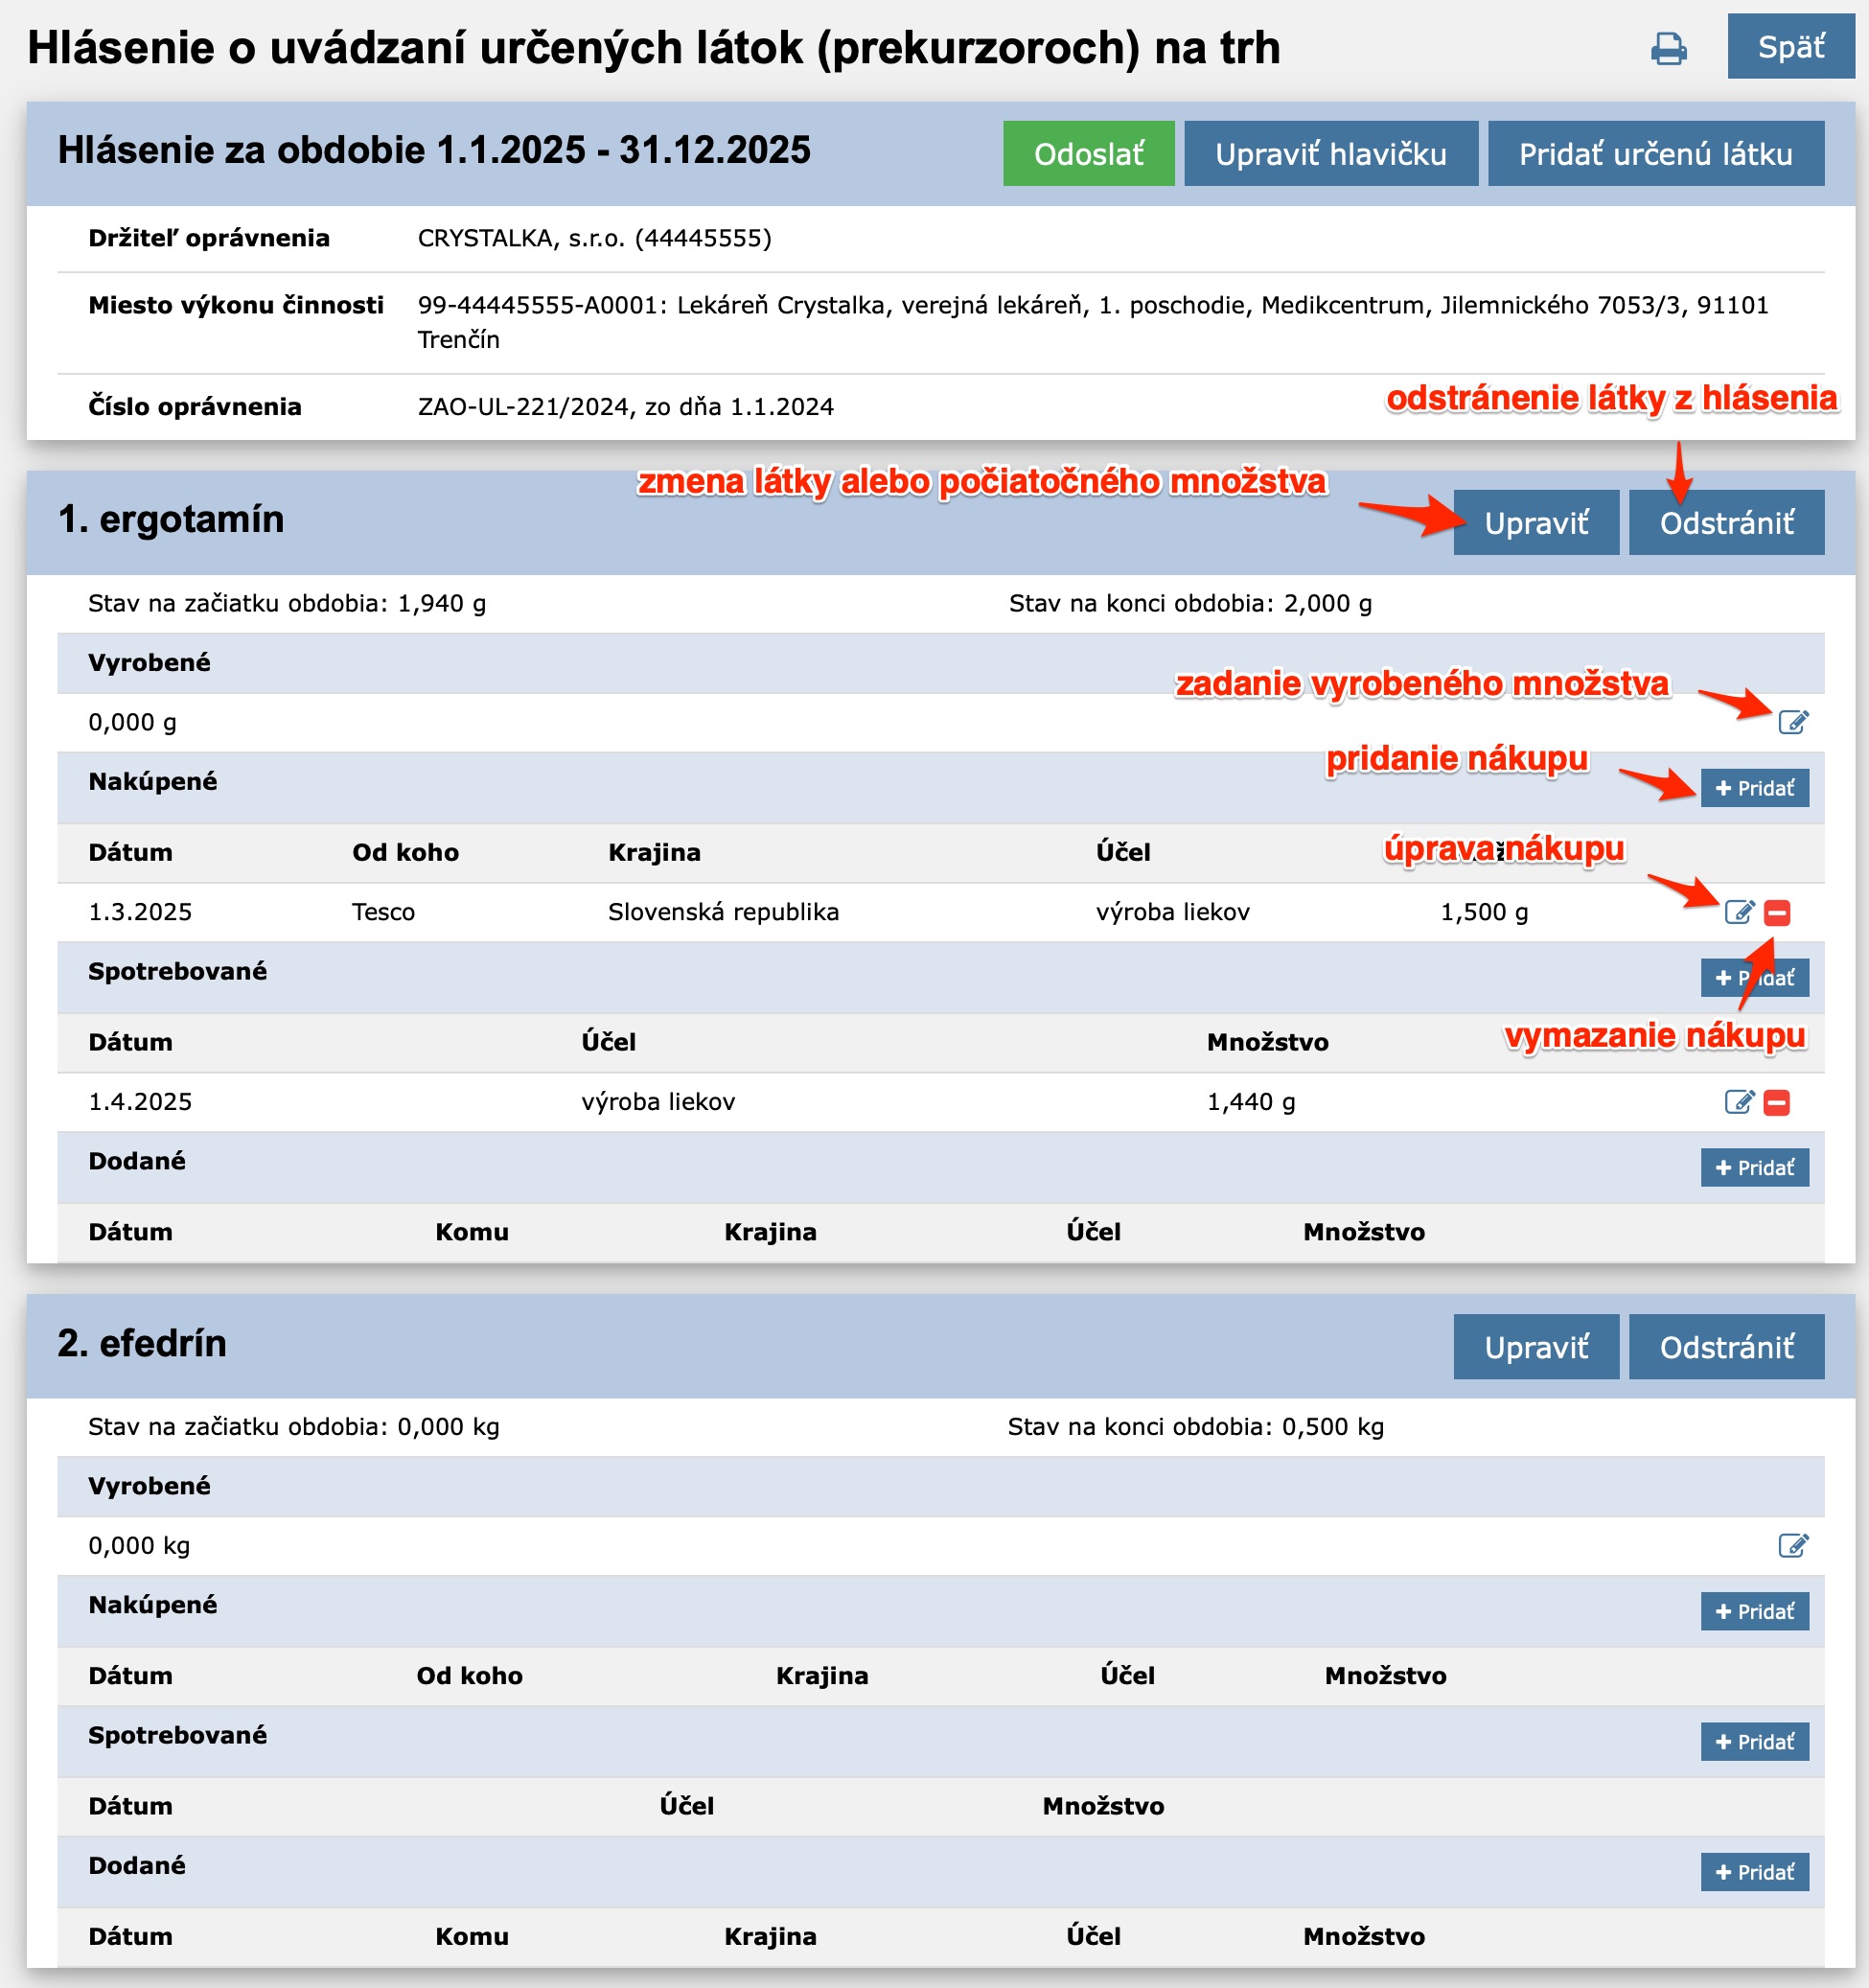The height and width of the screenshot is (1988, 1869).
Task: Click Pridať určenú látku
Action: [1655, 154]
